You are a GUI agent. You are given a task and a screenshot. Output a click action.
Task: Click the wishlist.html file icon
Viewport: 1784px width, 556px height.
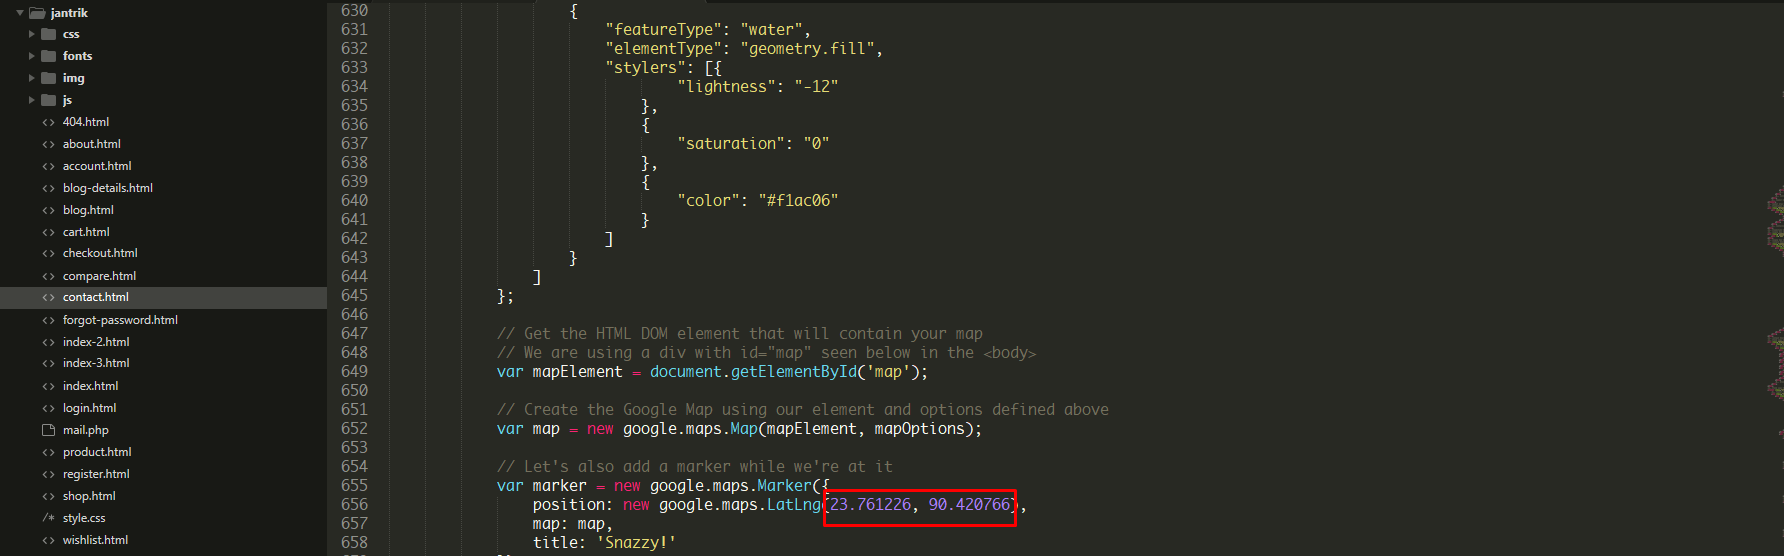point(48,540)
